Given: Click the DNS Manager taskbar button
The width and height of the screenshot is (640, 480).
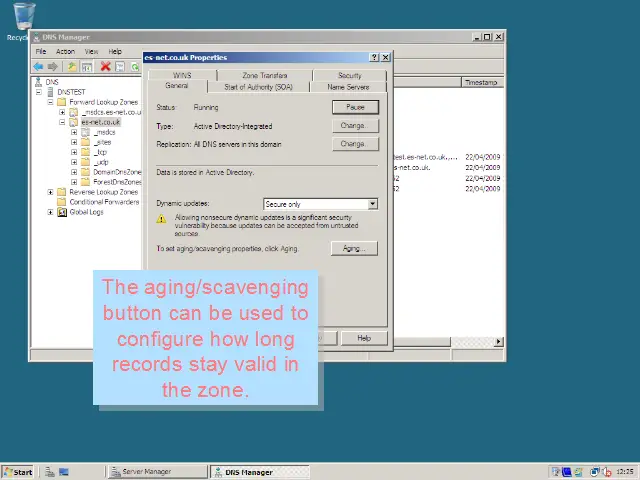Looking at the screenshot, I should (x=260, y=472).
